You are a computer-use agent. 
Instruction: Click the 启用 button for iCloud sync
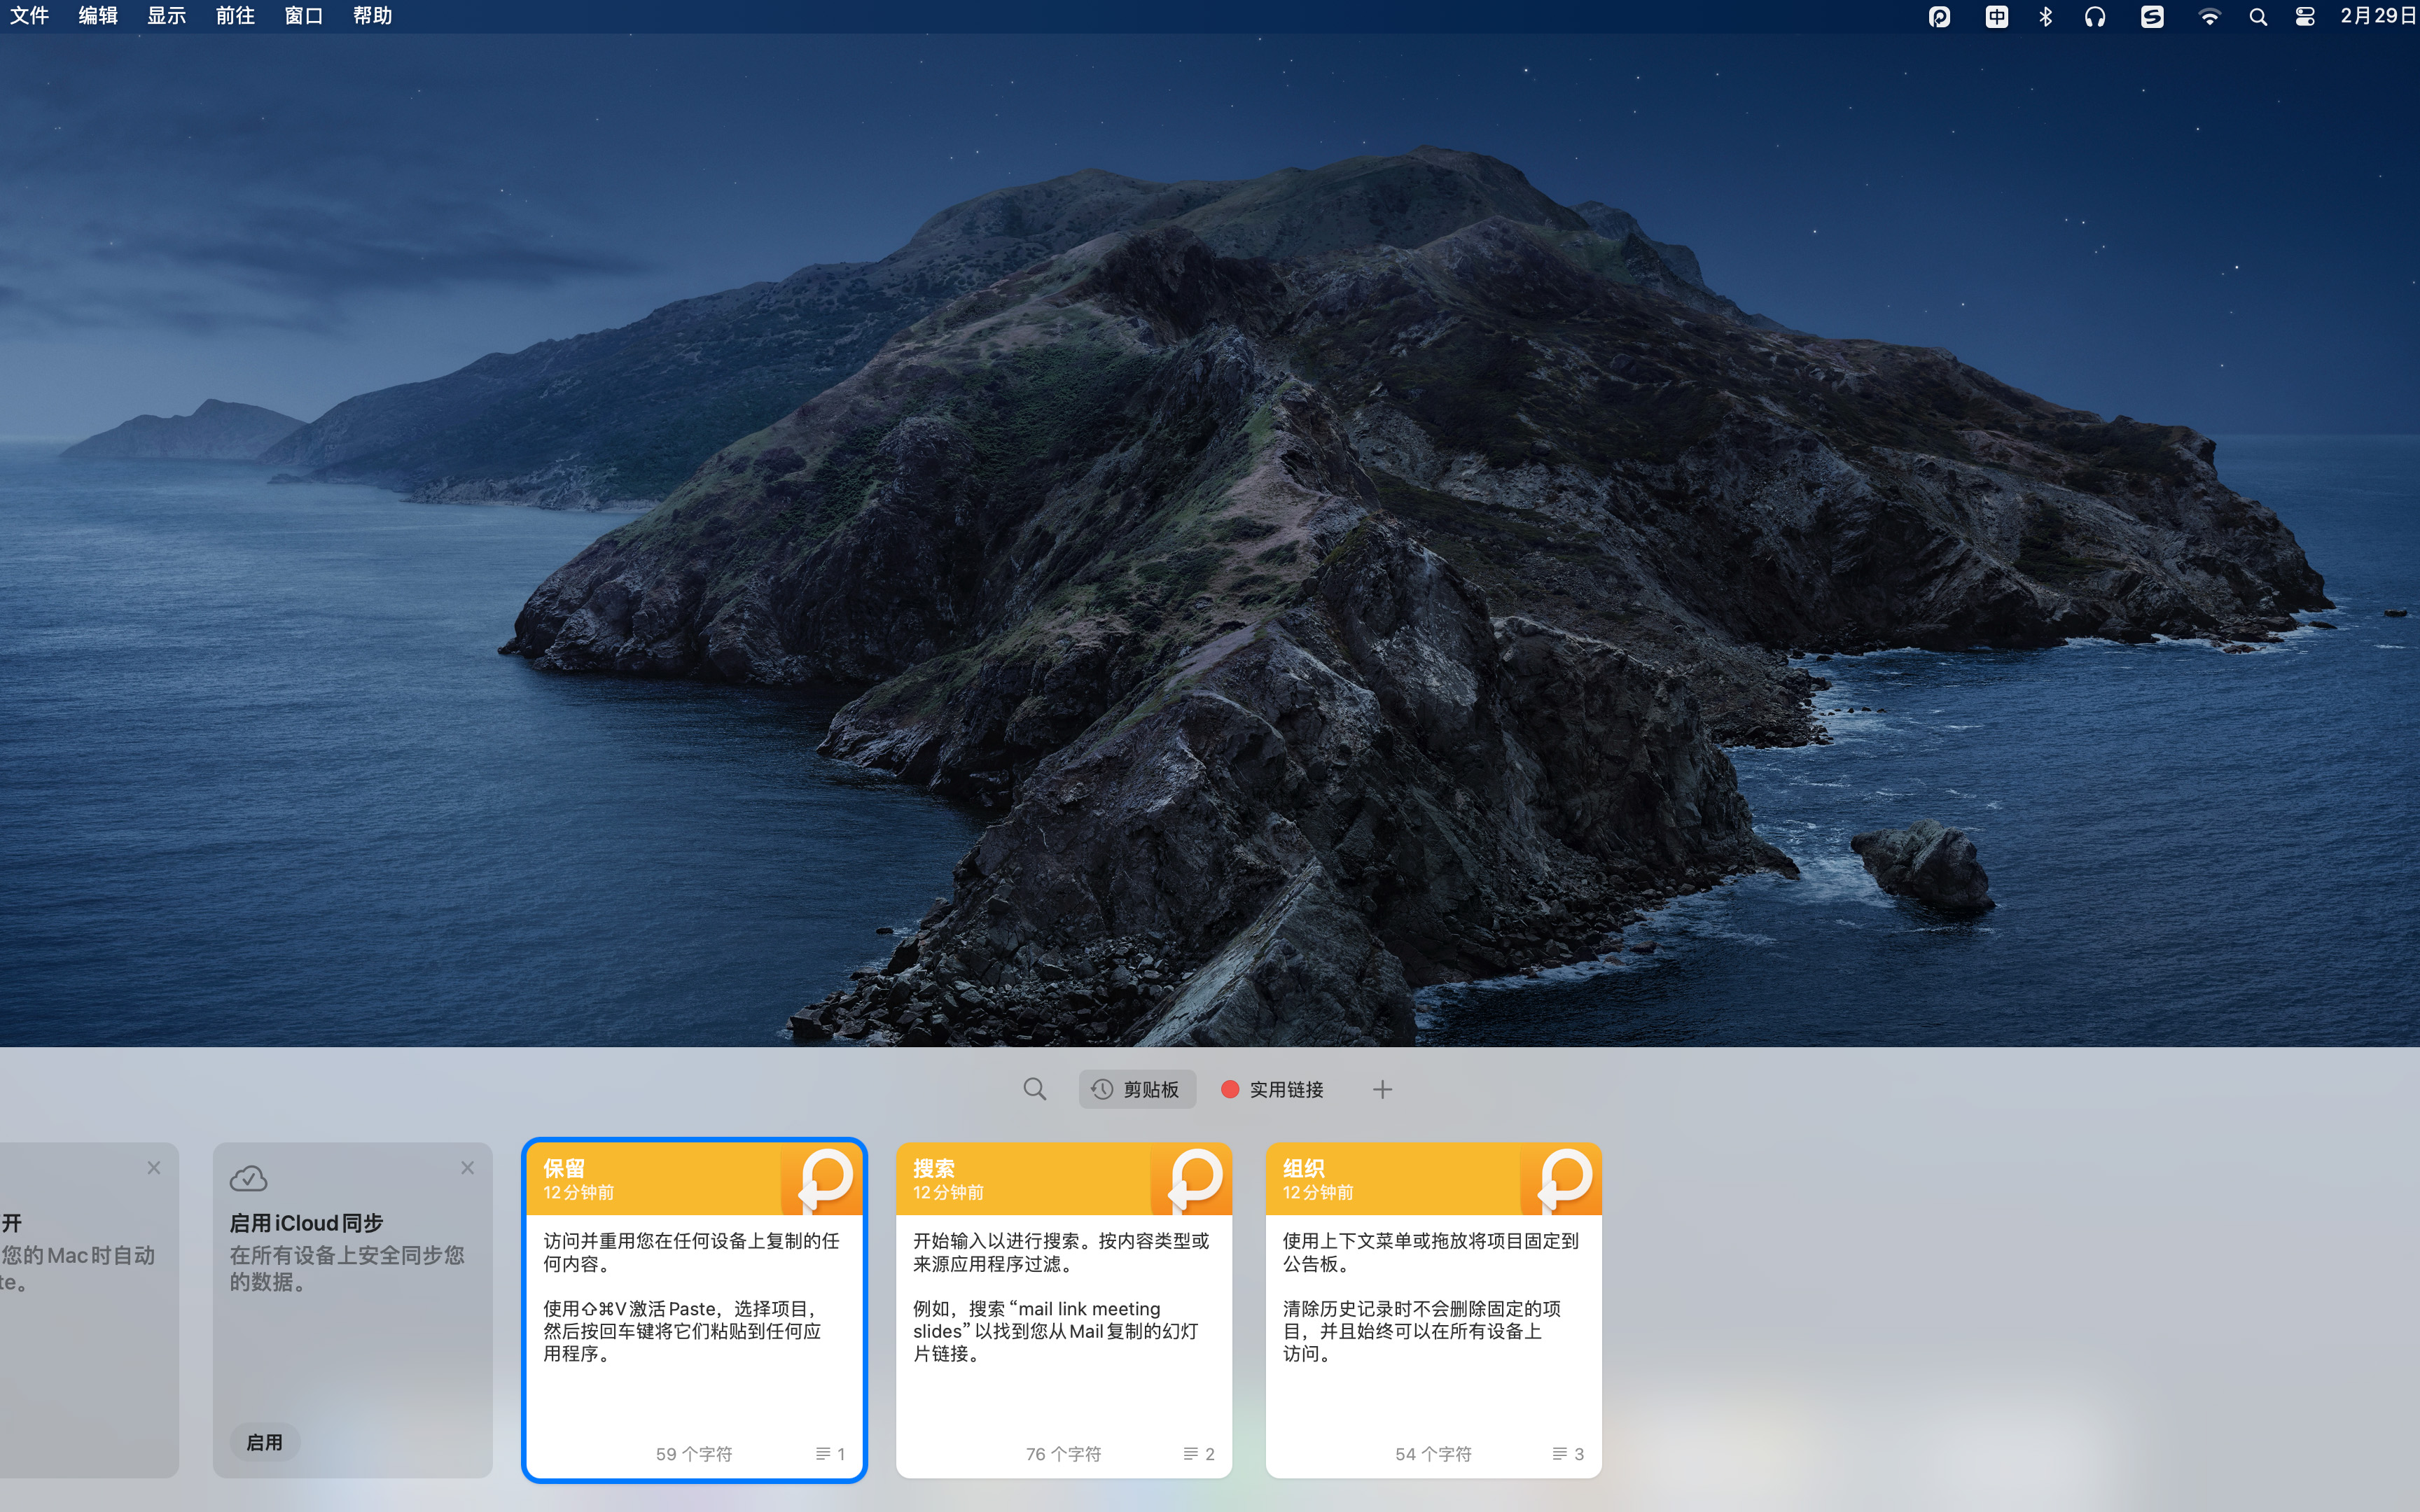pos(264,1442)
